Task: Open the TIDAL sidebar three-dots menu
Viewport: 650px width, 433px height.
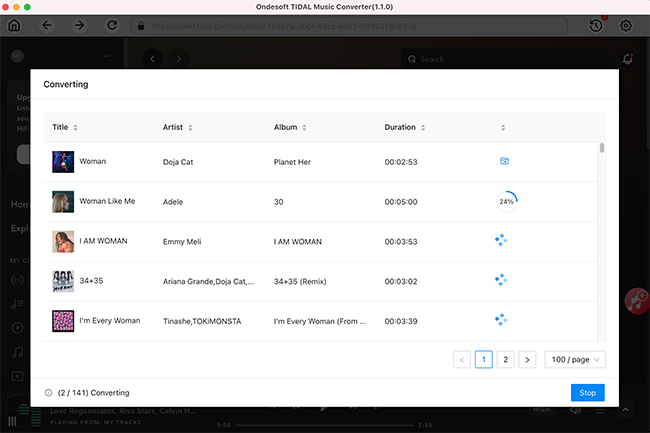Action: click(x=105, y=56)
